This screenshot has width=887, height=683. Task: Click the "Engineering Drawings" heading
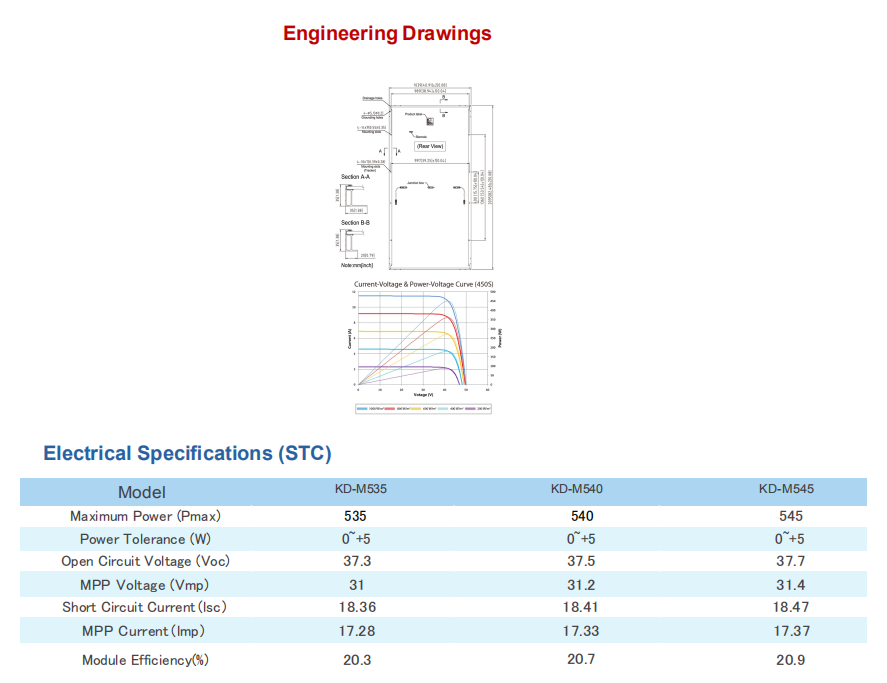coord(387,33)
